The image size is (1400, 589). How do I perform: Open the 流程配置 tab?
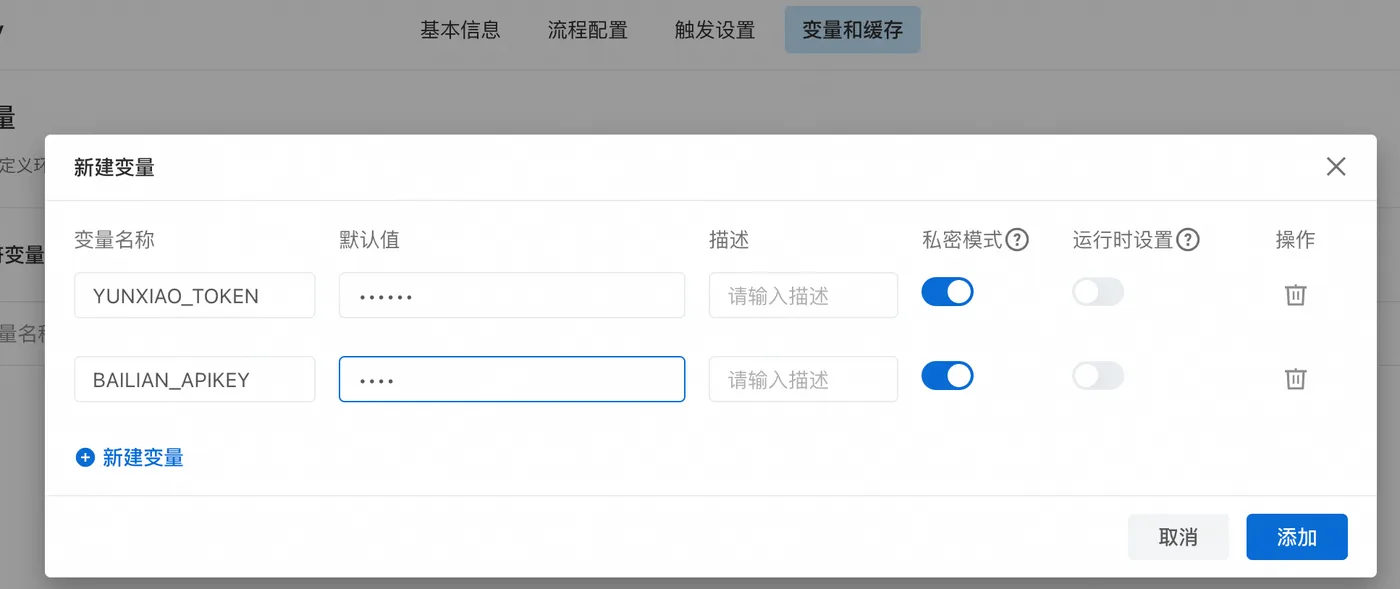point(588,30)
